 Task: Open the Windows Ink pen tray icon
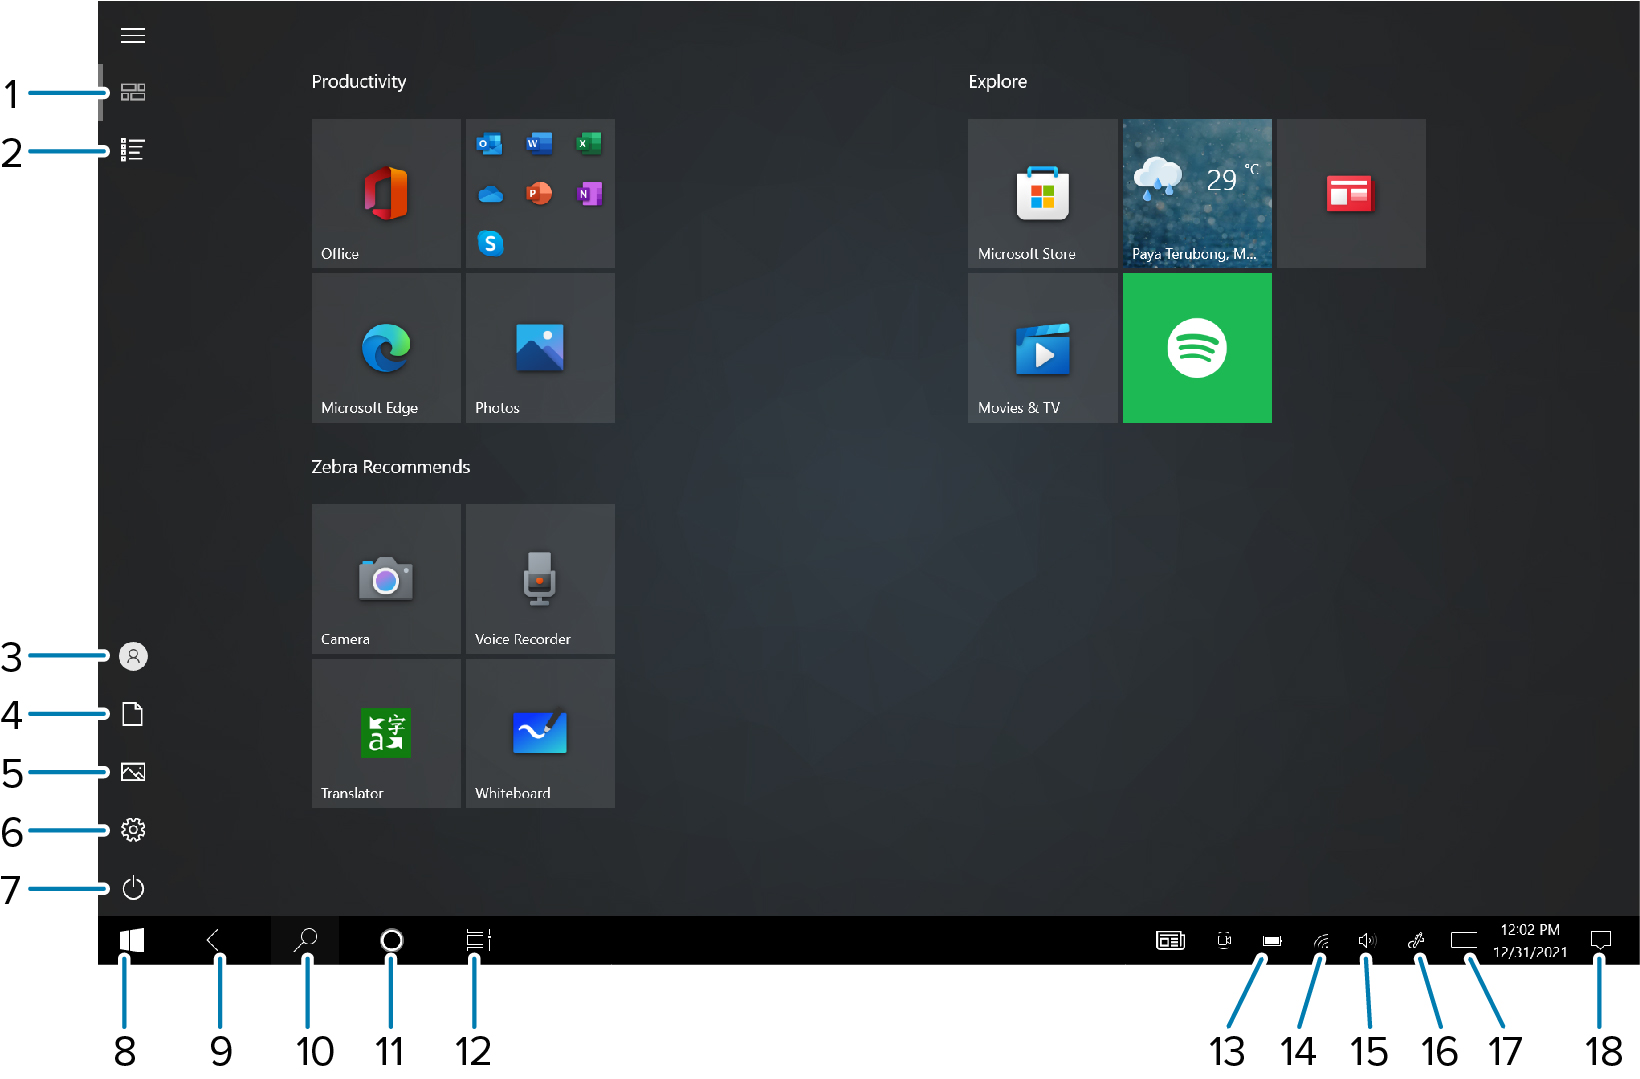pyautogui.click(x=1416, y=940)
